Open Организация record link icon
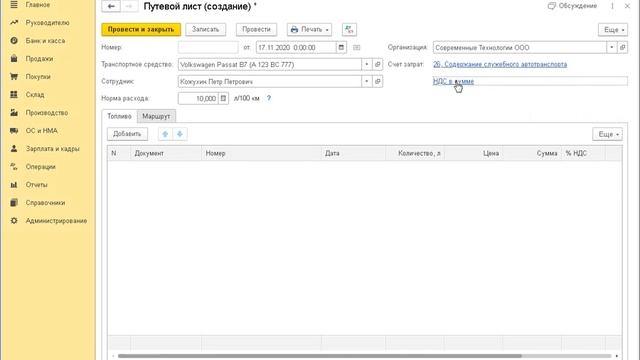640x360 pixels. click(622, 47)
